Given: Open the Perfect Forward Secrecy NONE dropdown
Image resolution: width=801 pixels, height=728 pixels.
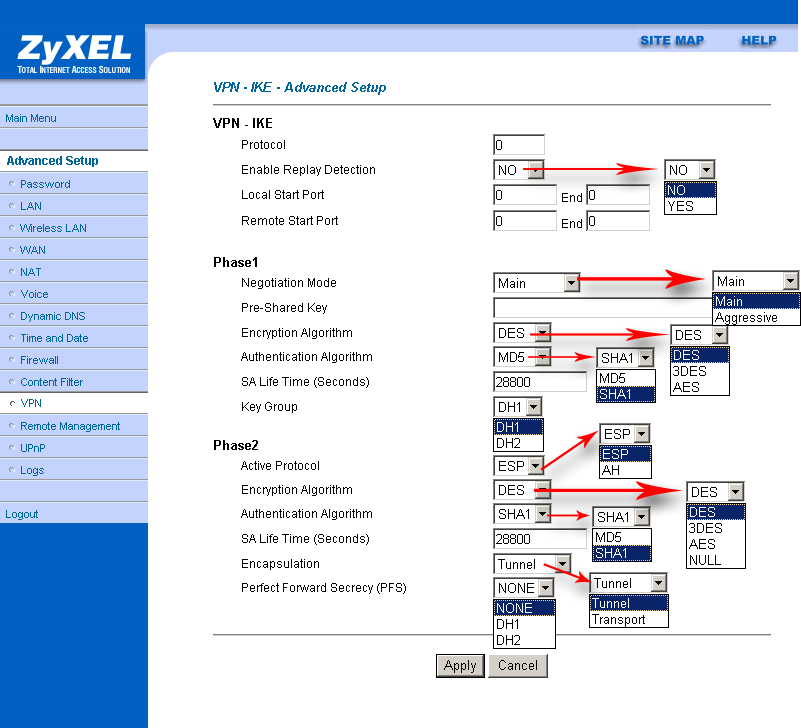Looking at the screenshot, I should coord(524,588).
